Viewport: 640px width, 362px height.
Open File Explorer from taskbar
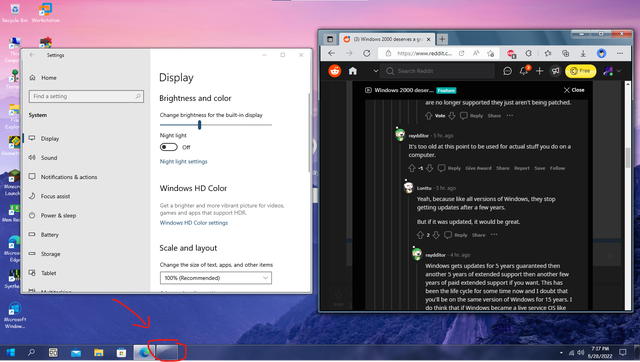pyautogui.click(x=98, y=353)
